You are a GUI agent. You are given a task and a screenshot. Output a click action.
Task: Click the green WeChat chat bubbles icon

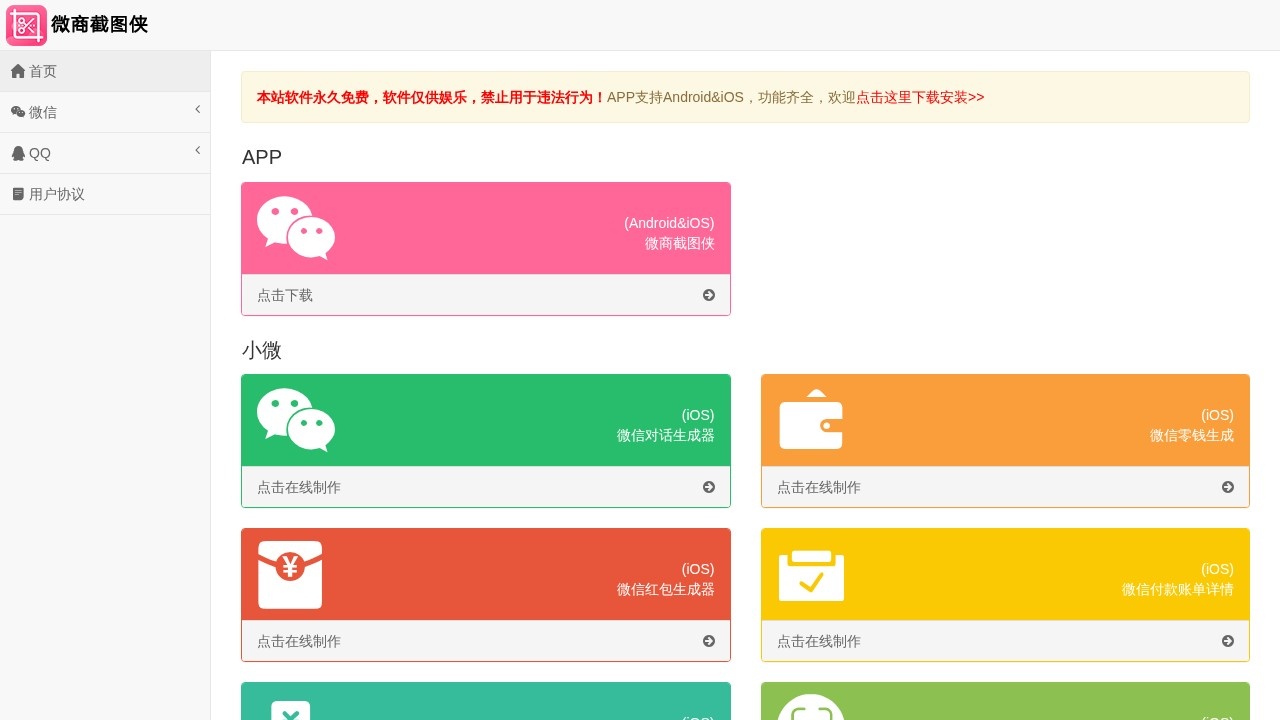tap(296, 420)
